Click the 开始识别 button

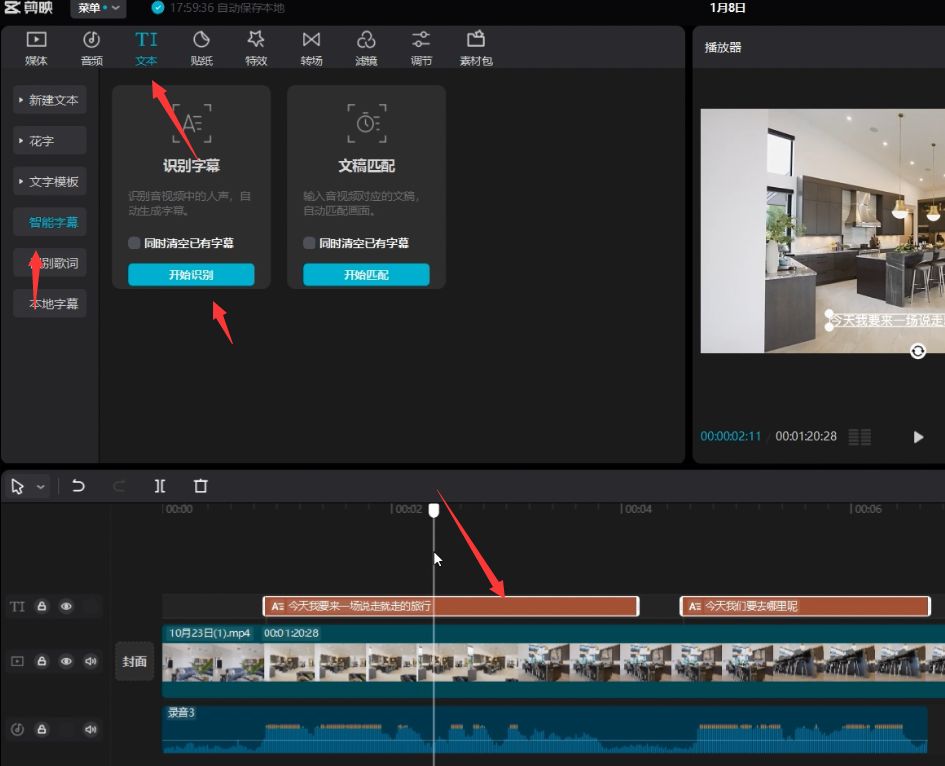[x=191, y=275]
